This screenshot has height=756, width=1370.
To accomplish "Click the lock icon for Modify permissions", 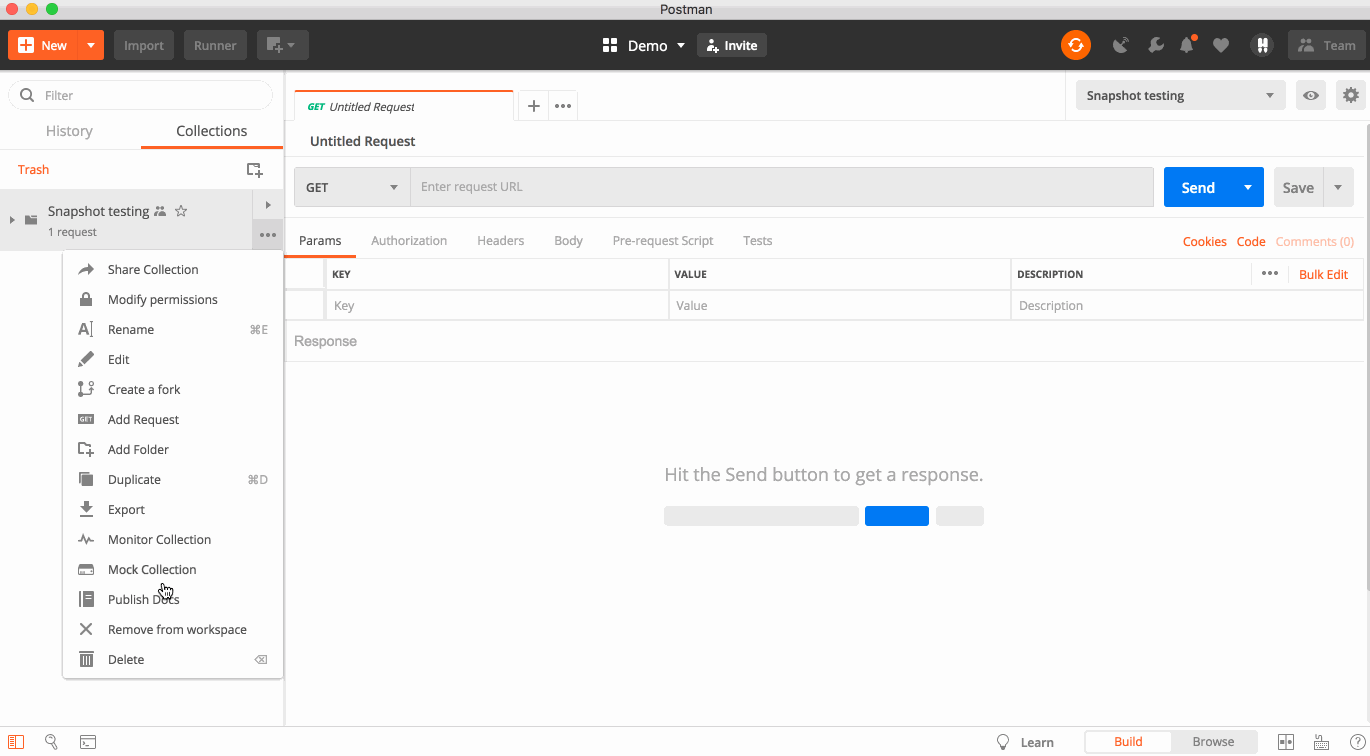I will tap(86, 299).
